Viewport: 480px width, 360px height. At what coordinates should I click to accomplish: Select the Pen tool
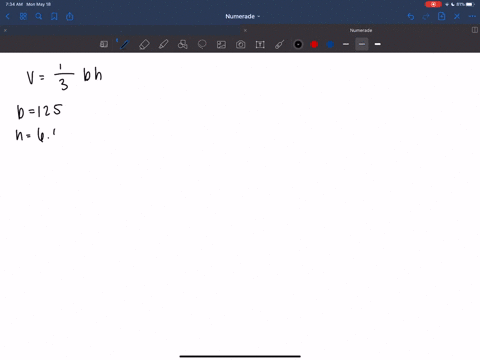124,44
